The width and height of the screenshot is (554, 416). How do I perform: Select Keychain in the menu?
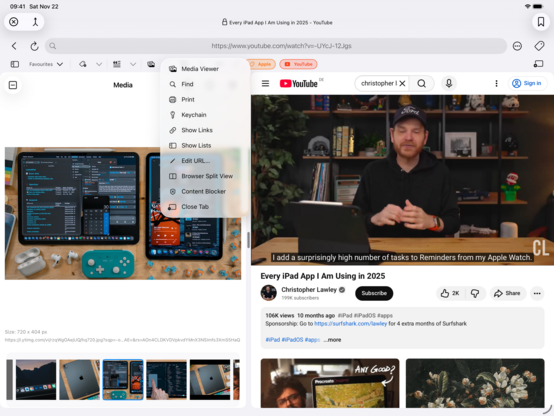click(205, 115)
